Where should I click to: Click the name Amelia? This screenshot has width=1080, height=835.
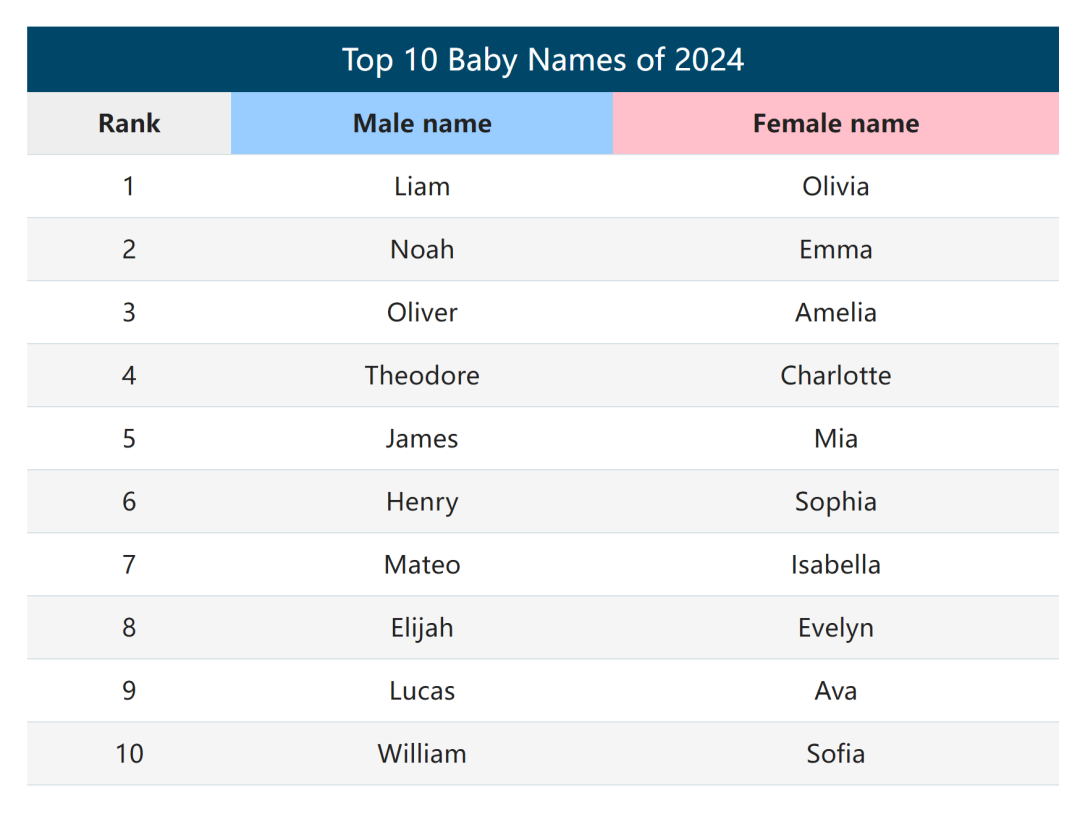pyautogui.click(x=835, y=313)
